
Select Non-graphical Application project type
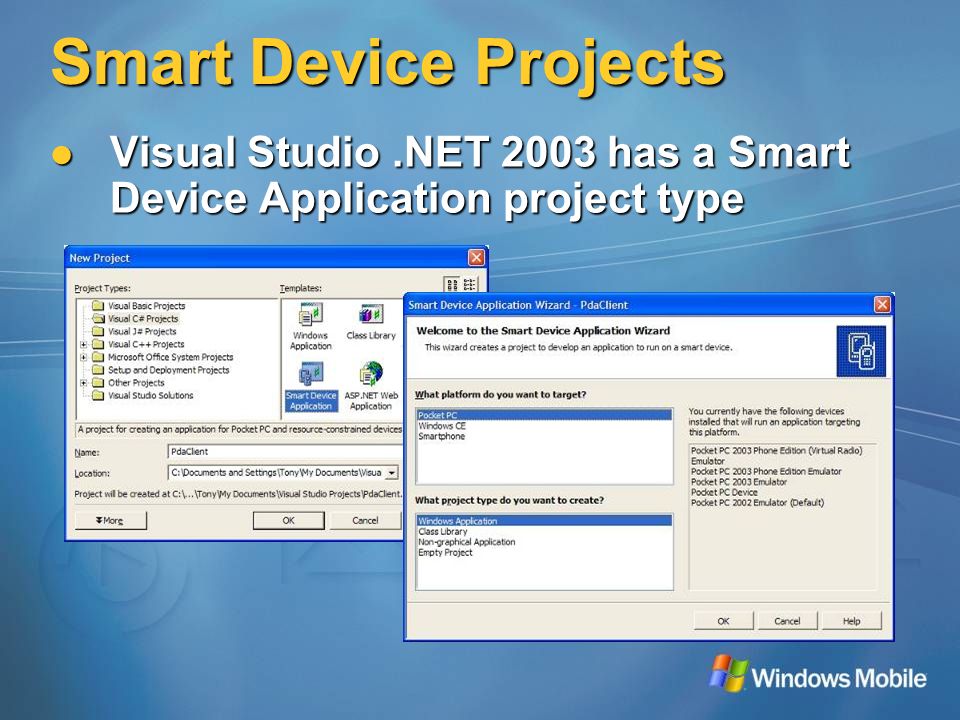click(544, 542)
